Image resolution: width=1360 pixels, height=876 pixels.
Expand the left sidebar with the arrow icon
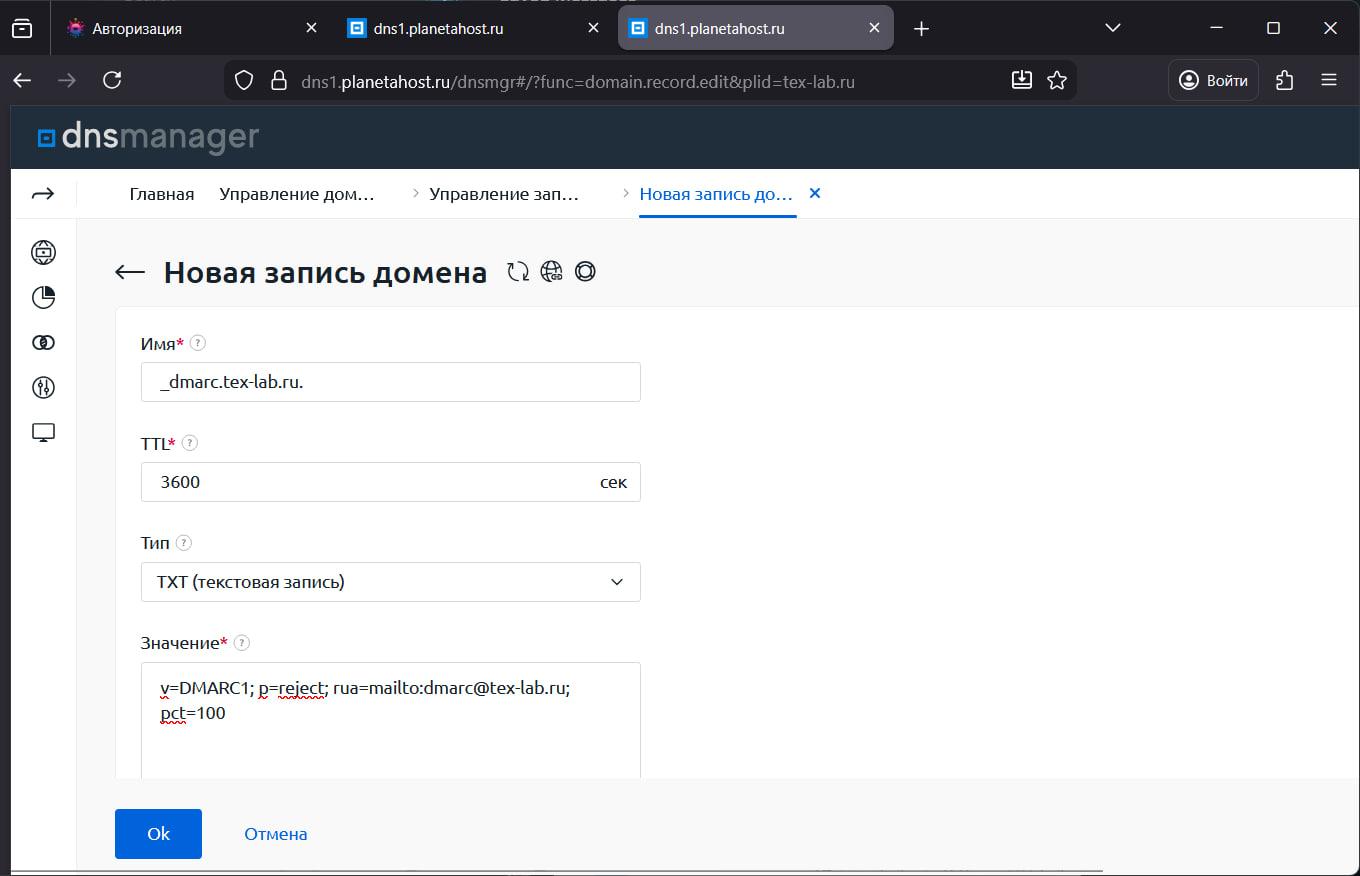[x=42, y=193]
